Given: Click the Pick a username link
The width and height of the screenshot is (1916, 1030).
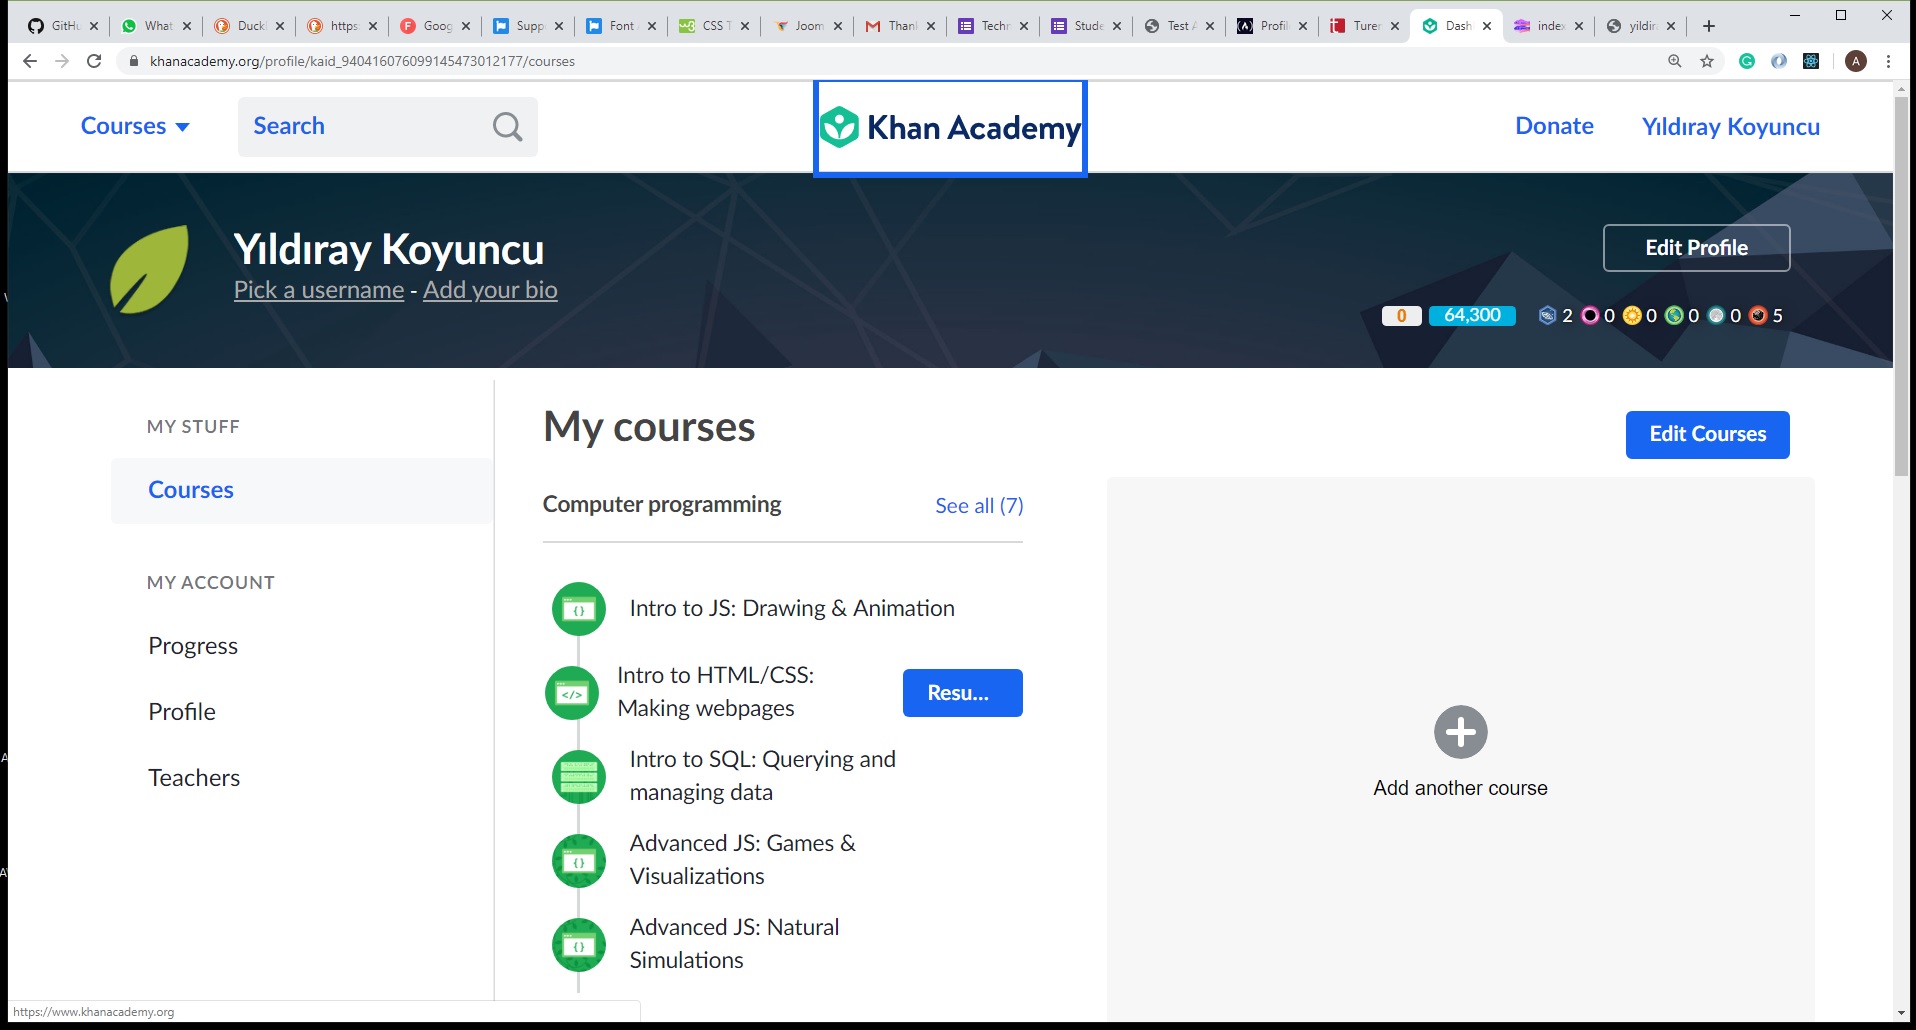Looking at the screenshot, I should 319,290.
